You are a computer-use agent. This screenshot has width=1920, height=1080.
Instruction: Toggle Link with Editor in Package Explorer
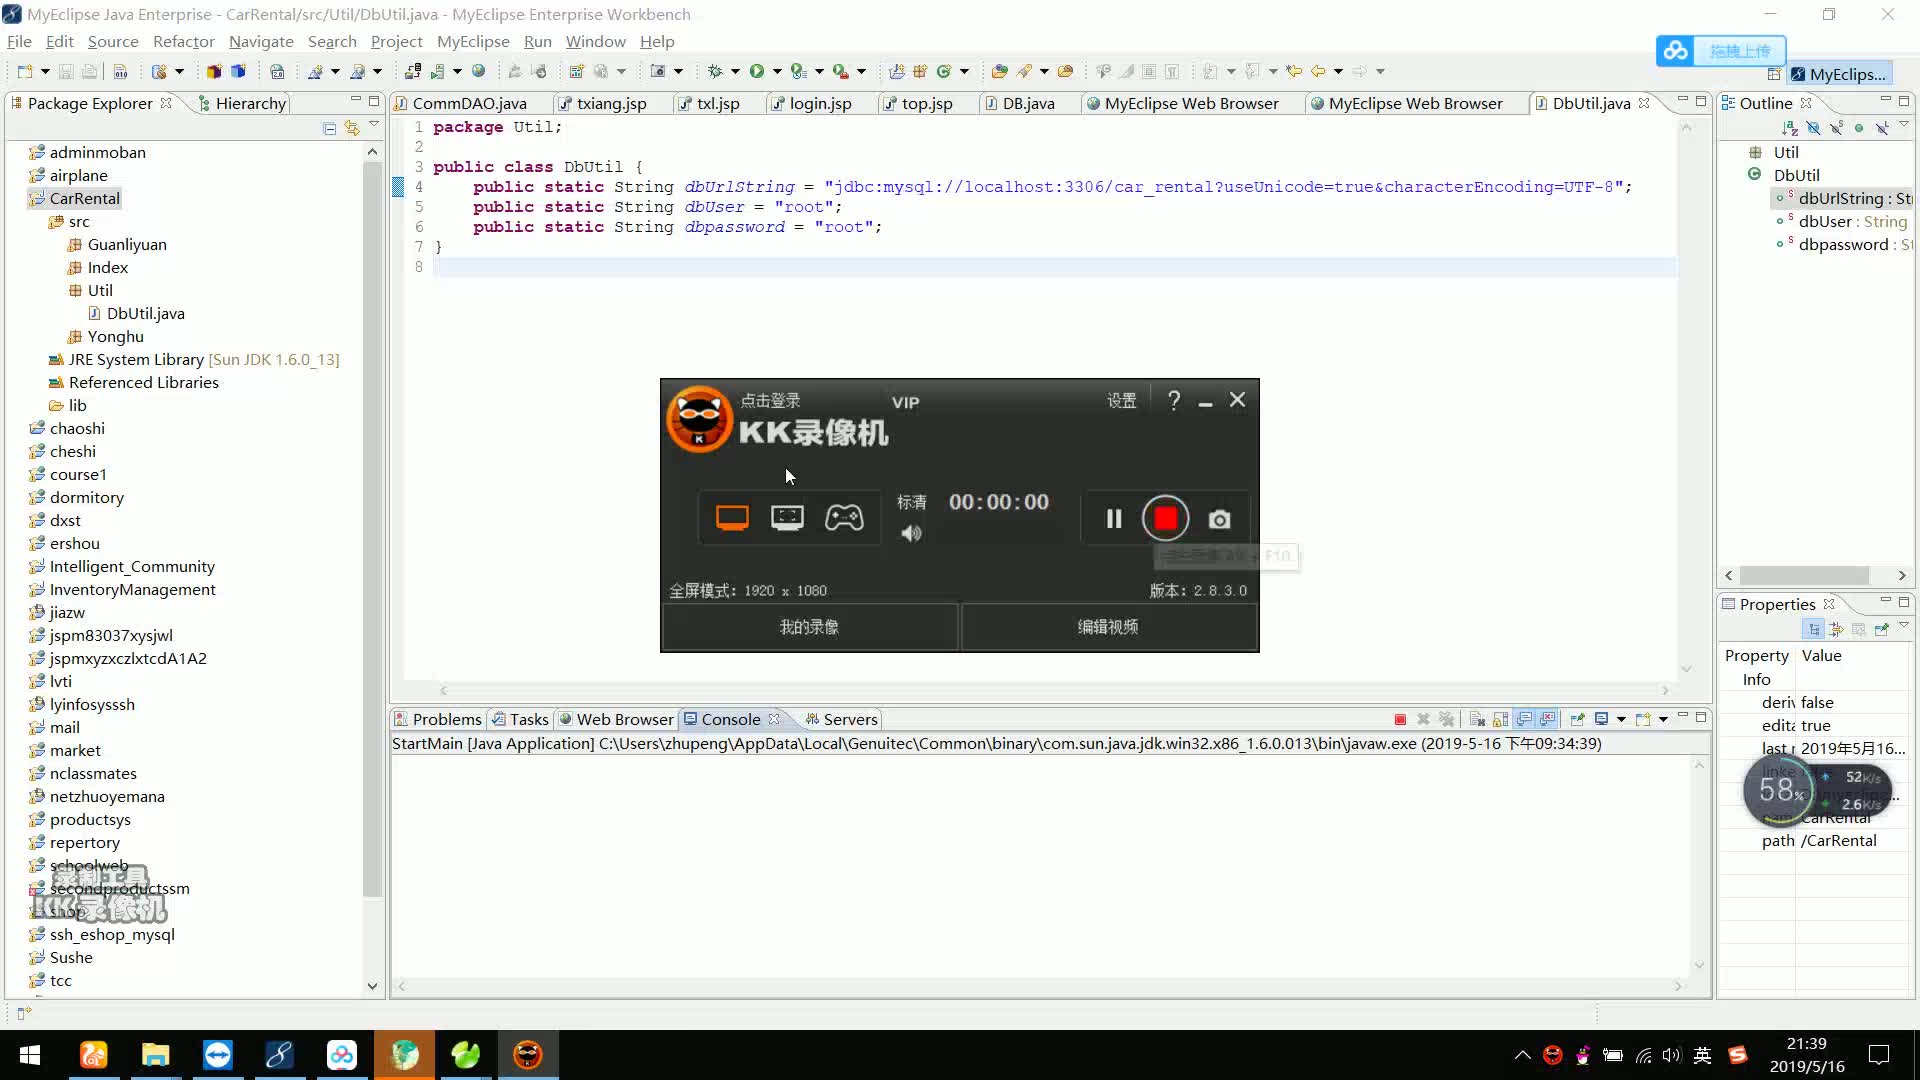point(351,128)
